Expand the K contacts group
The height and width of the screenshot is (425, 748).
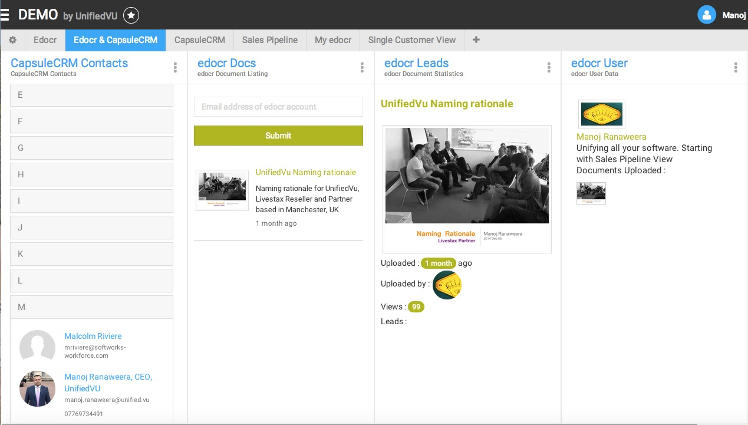pyautogui.click(x=92, y=254)
